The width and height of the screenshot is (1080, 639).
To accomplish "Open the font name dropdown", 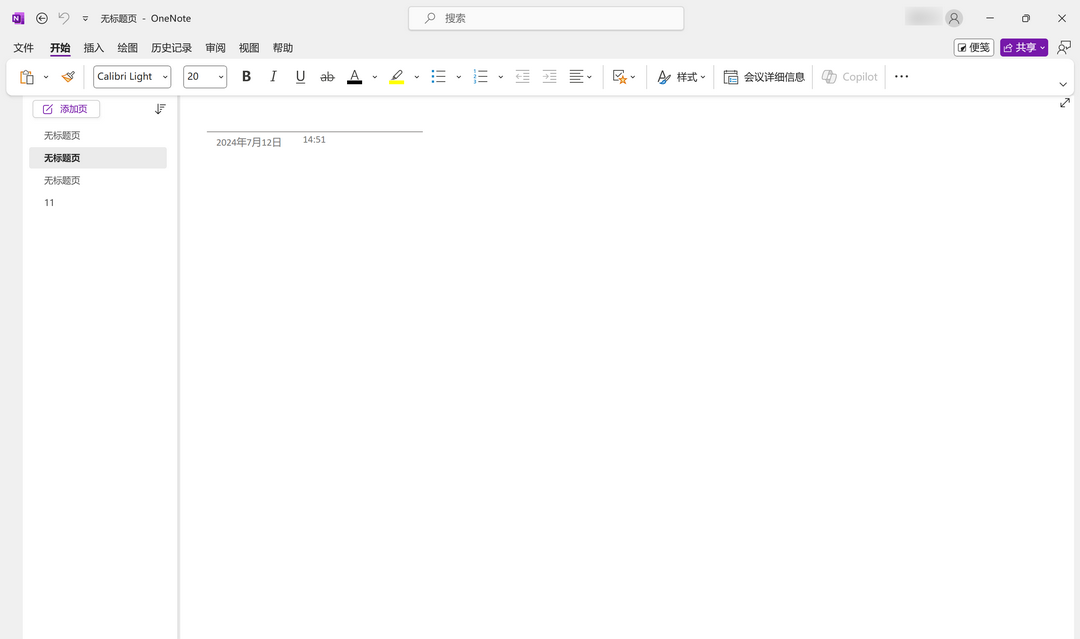I will click(164, 76).
